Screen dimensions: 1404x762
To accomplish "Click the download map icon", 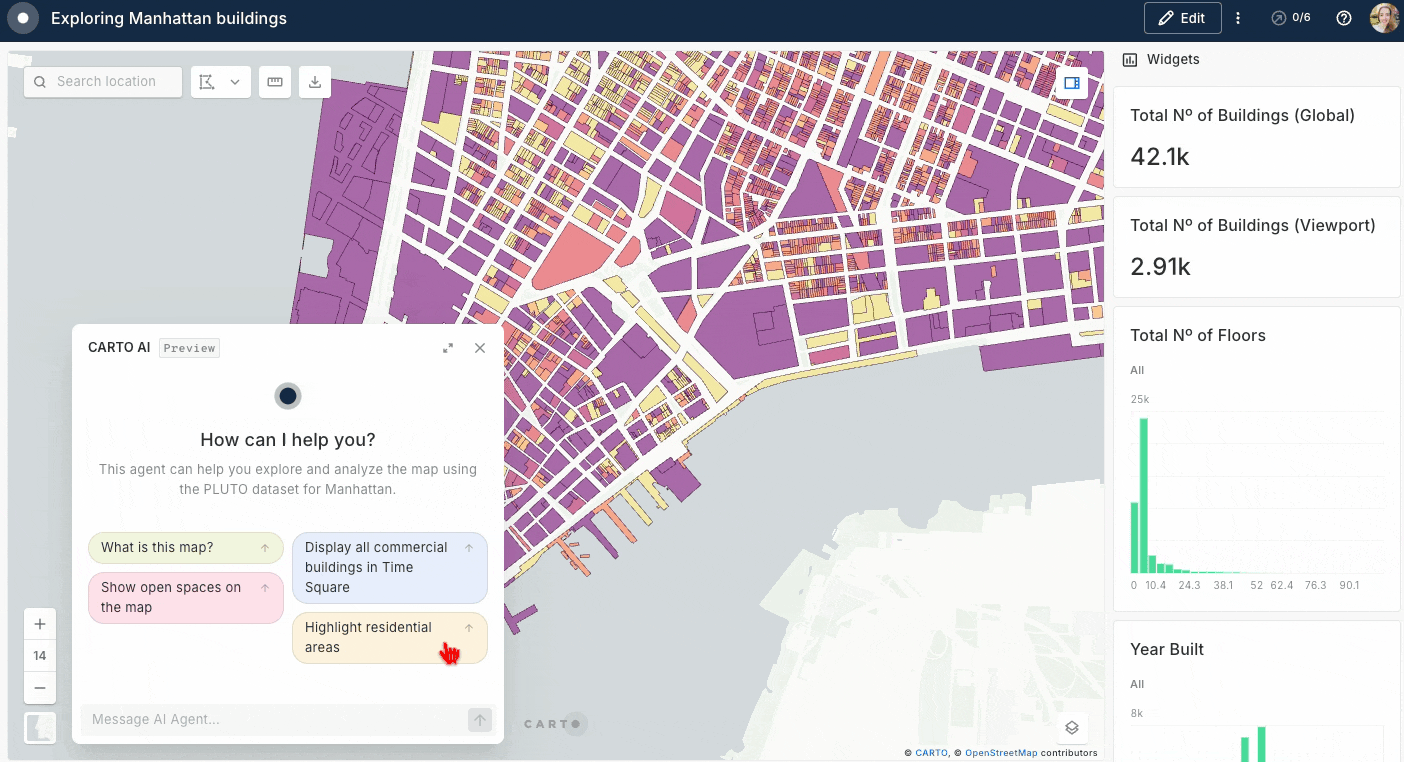I will (x=315, y=82).
